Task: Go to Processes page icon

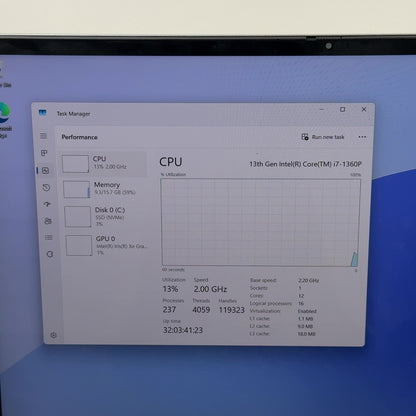Action: coord(44,153)
